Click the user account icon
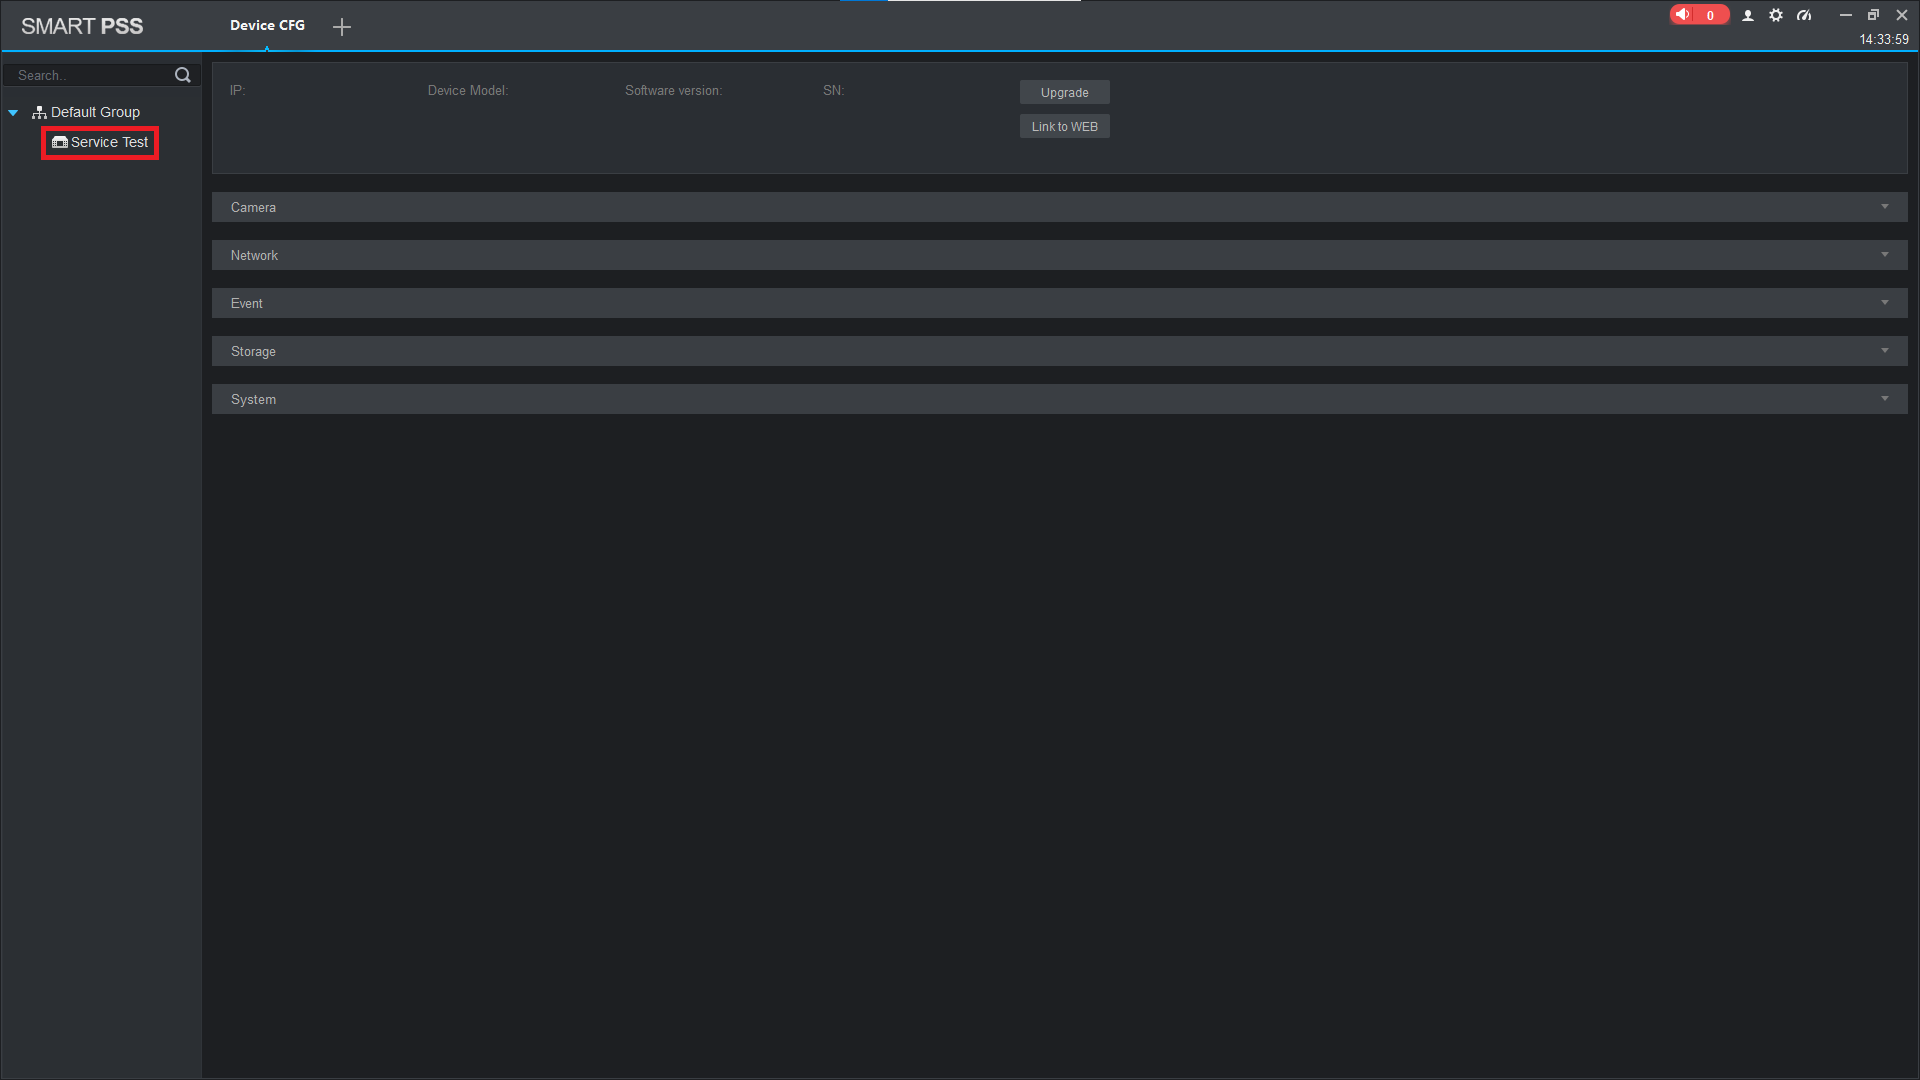This screenshot has width=1920, height=1080. coord(1746,15)
